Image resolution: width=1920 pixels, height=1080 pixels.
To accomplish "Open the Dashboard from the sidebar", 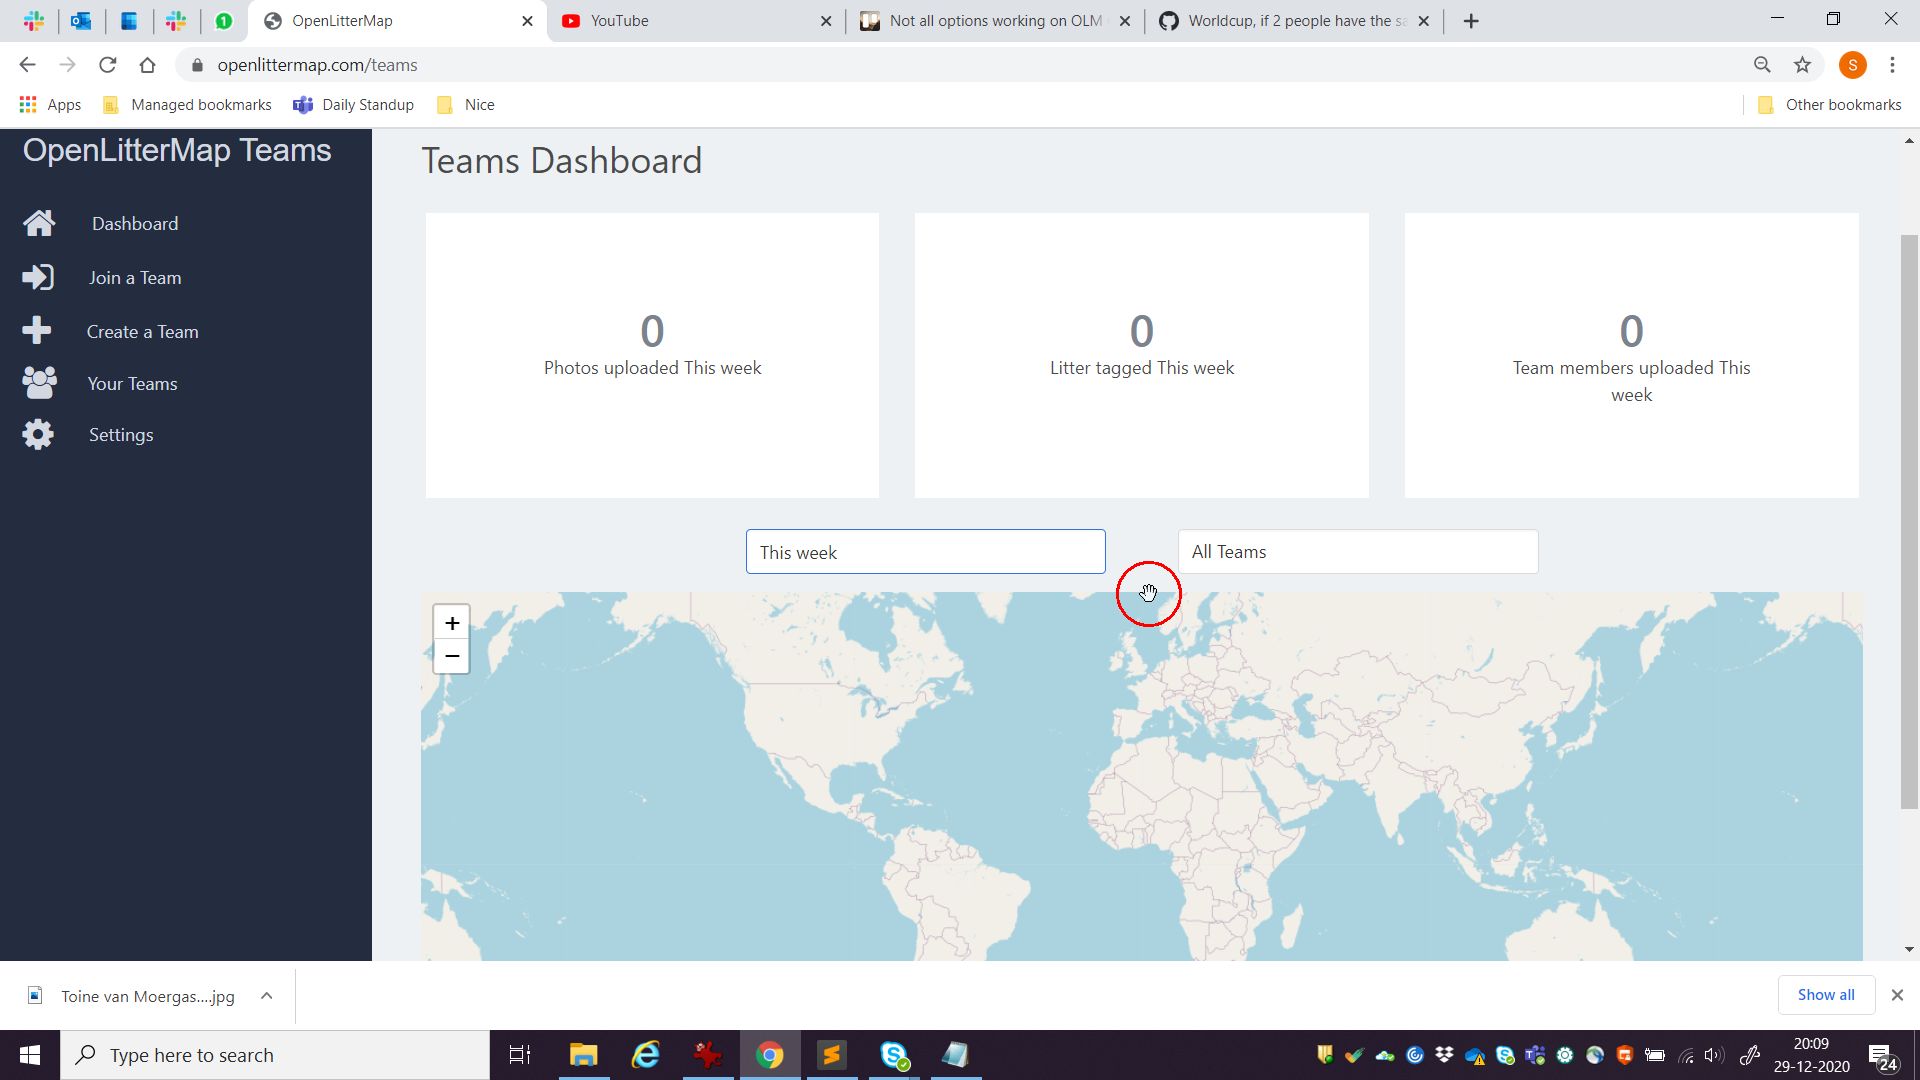I will (134, 223).
